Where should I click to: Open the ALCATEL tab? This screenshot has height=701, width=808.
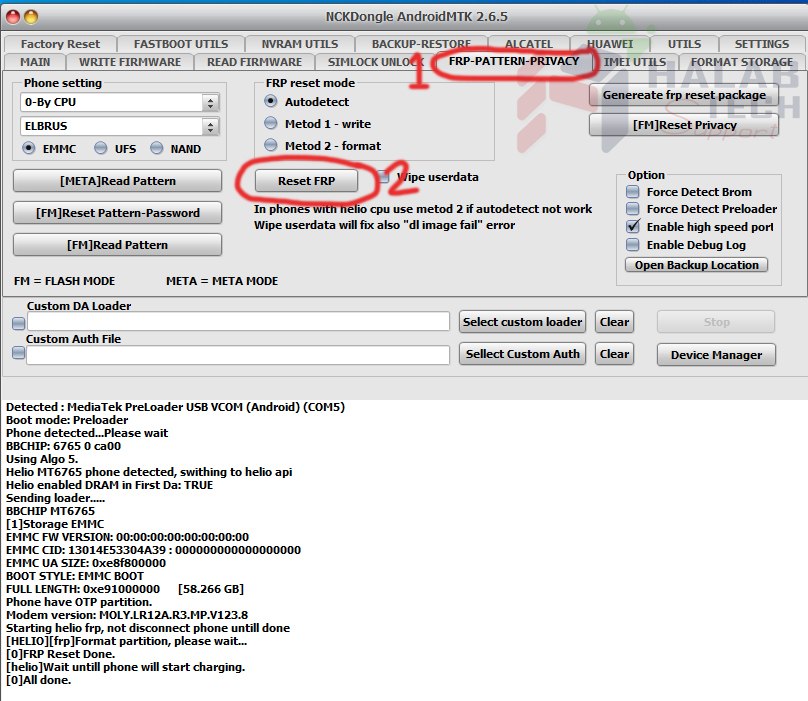coord(529,44)
